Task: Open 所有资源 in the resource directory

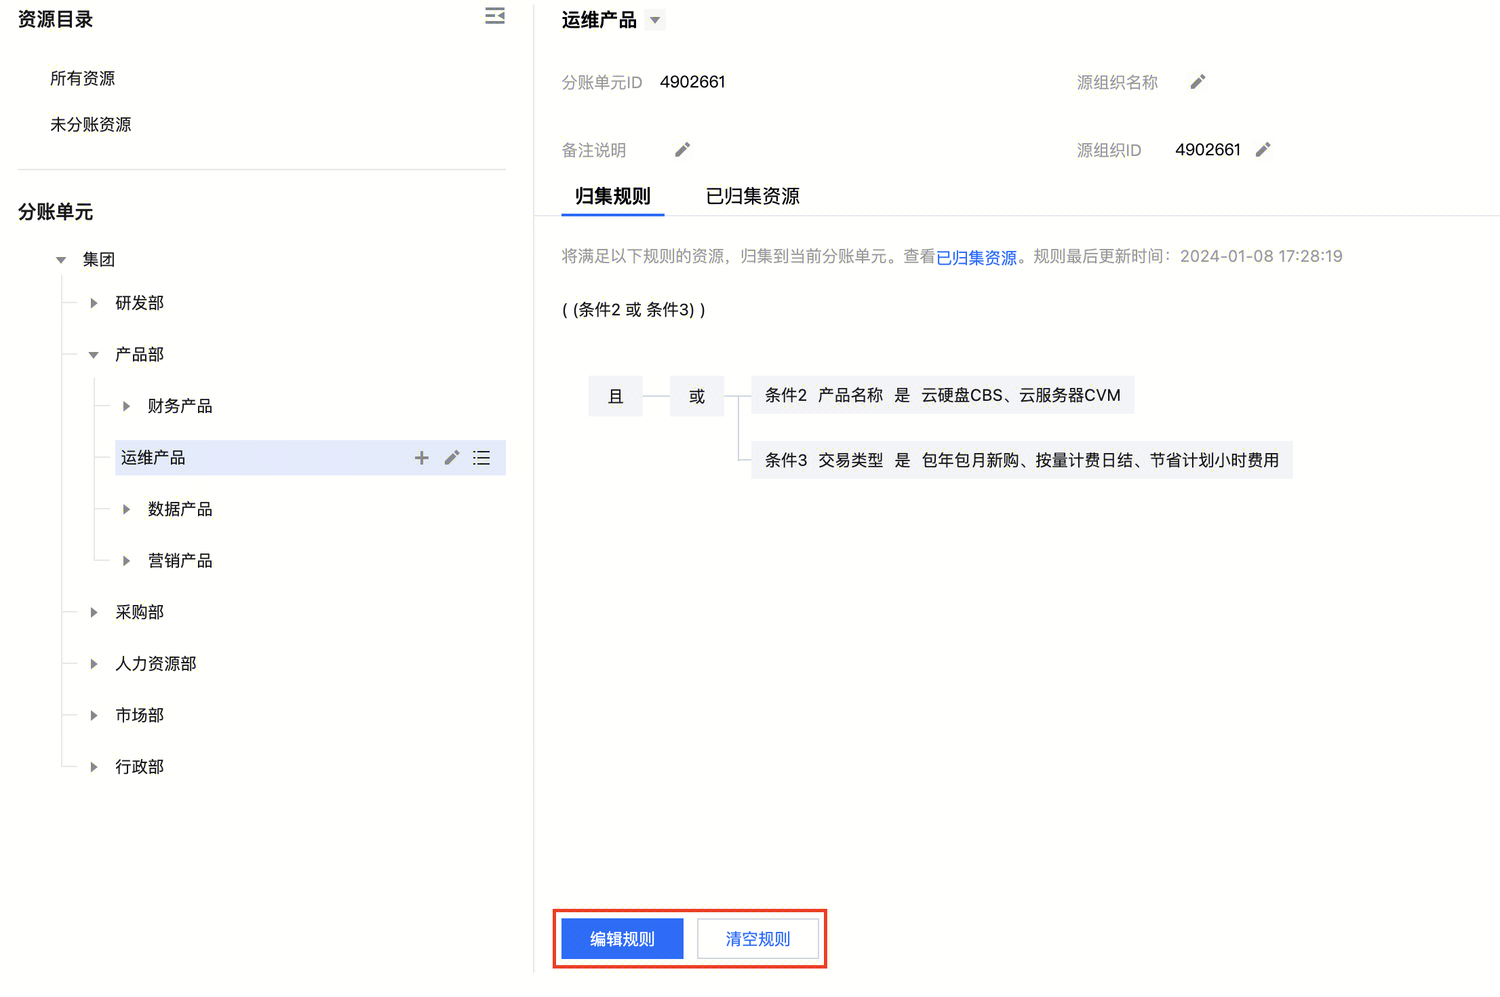Action: pos(83,78)
